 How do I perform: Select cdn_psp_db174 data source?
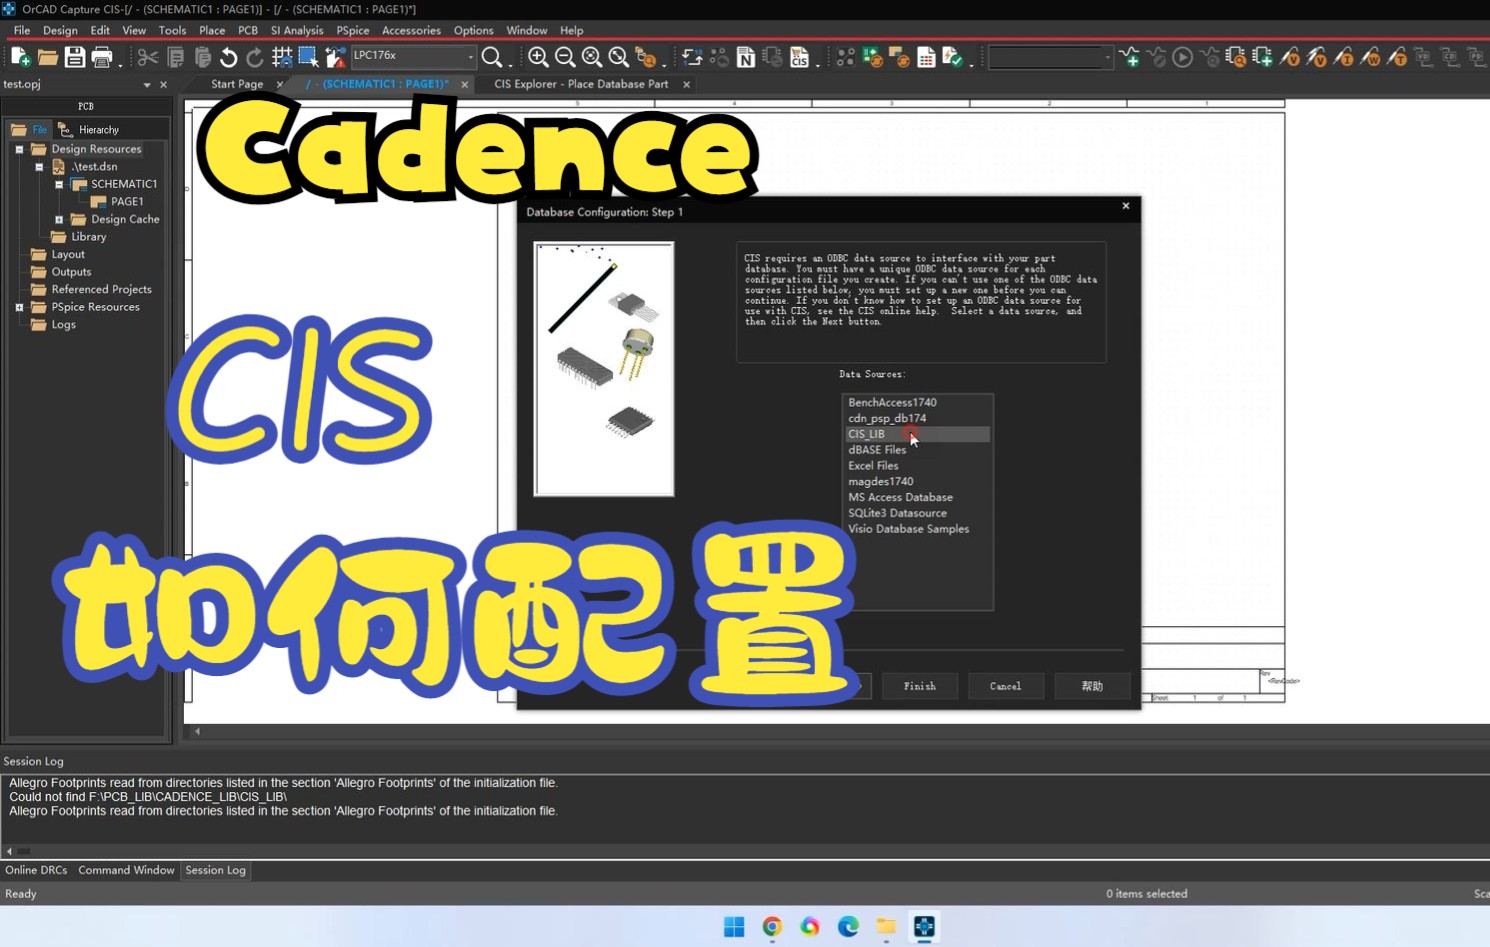click(887, 418)
